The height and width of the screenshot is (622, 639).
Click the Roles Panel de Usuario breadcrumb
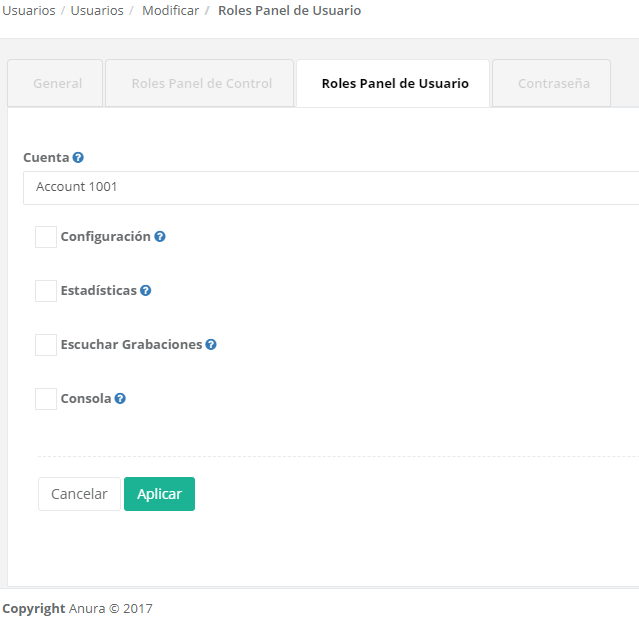(x=289, y=10)
